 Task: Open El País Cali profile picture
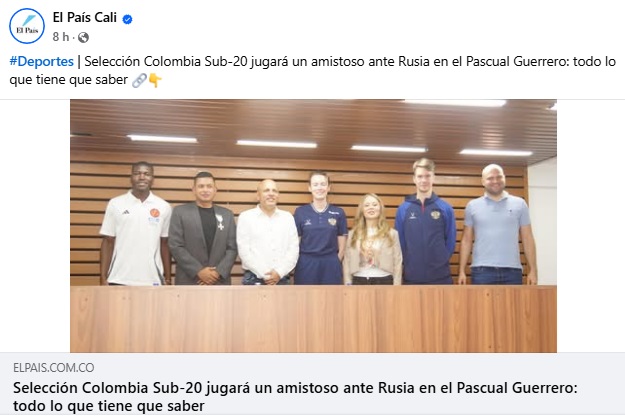27,26
